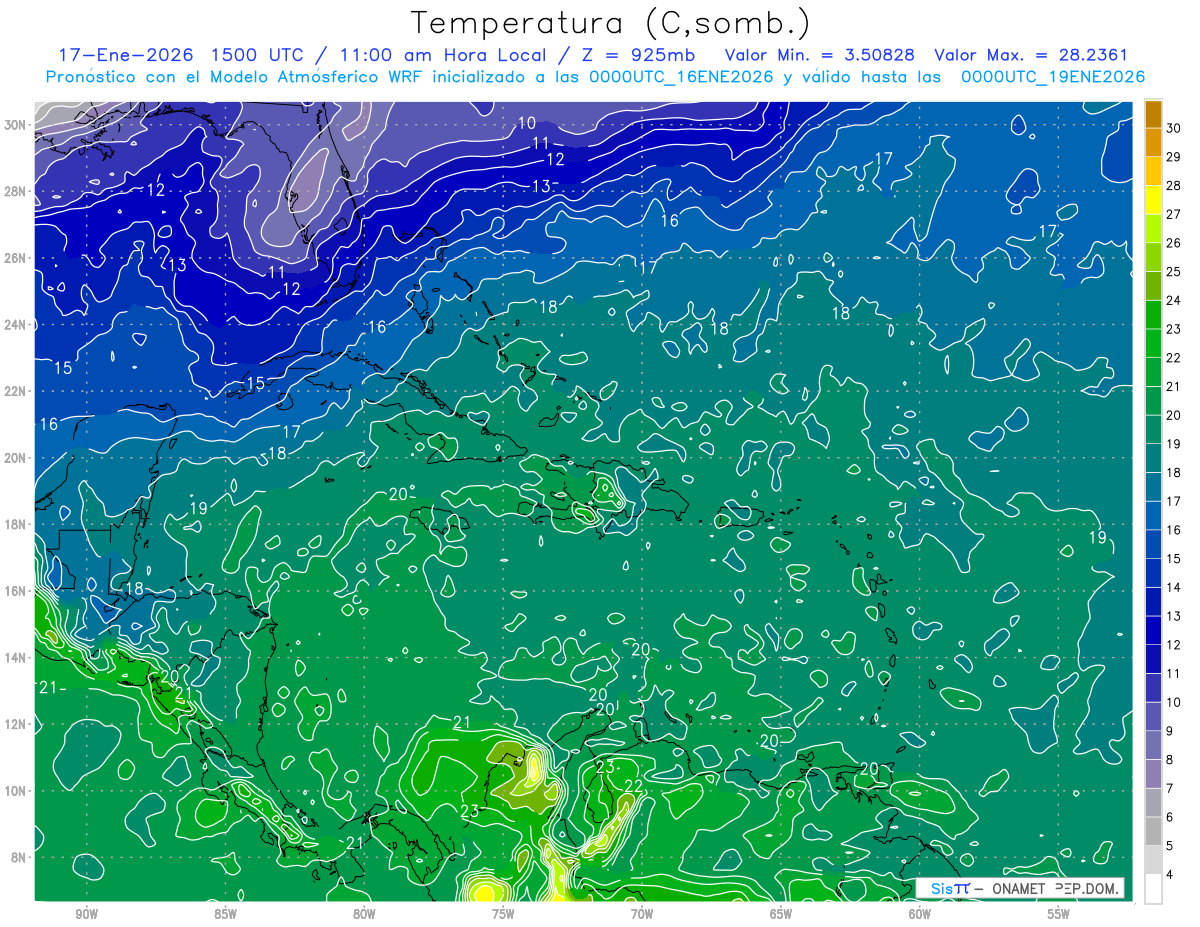Click the legend swatch between 19 and 20
Screen dimensions: 1200x927
pyautogui.click(x=1154, y=429)
